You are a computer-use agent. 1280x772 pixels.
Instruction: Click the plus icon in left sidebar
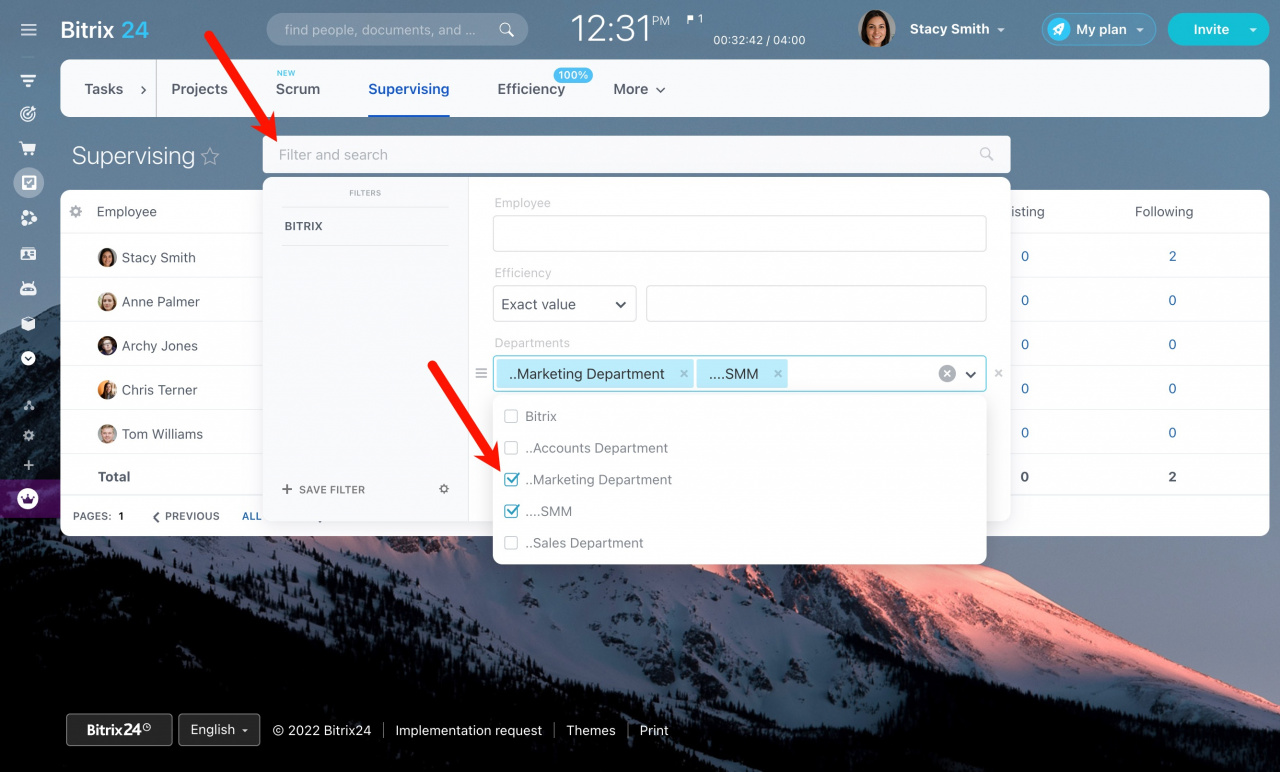coord(28,465)
